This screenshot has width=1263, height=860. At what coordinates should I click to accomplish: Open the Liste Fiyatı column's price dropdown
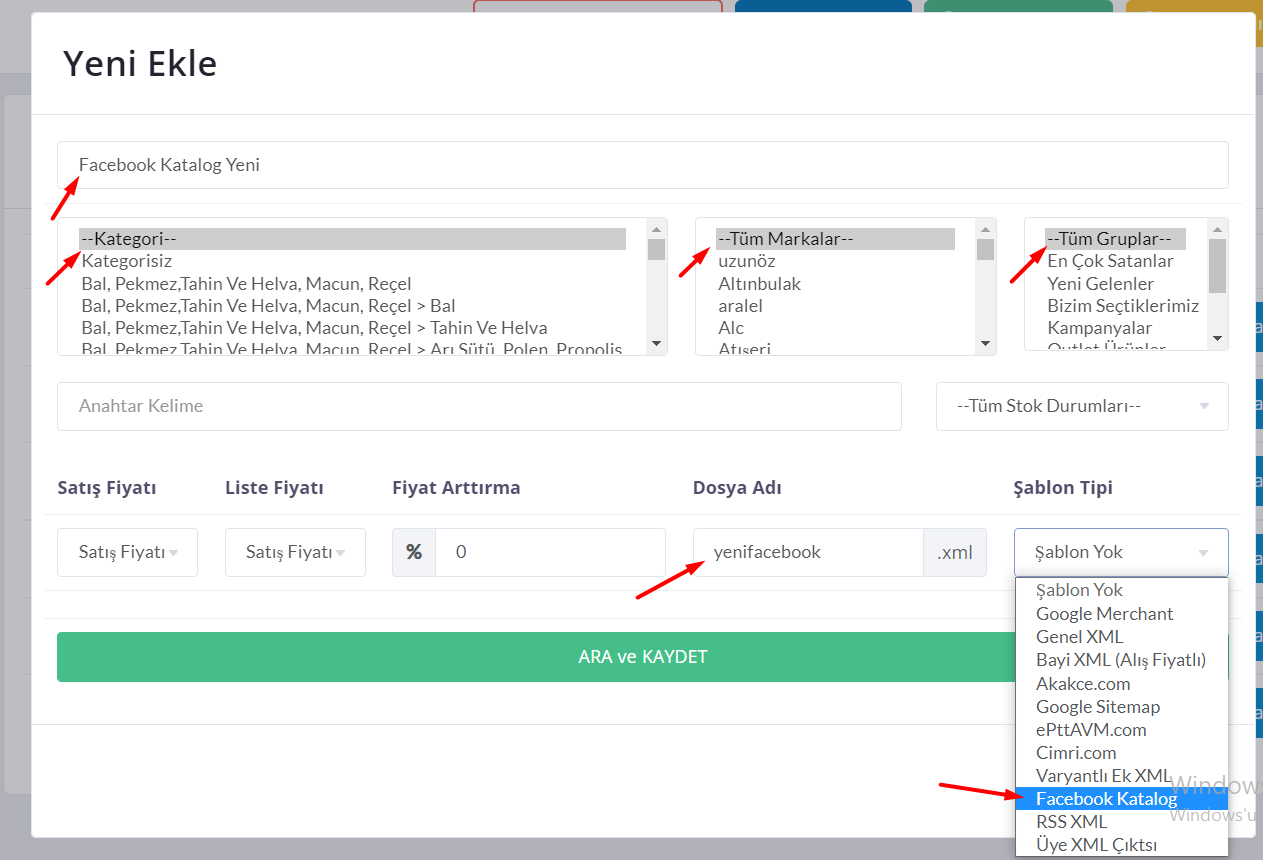point(295,552)
